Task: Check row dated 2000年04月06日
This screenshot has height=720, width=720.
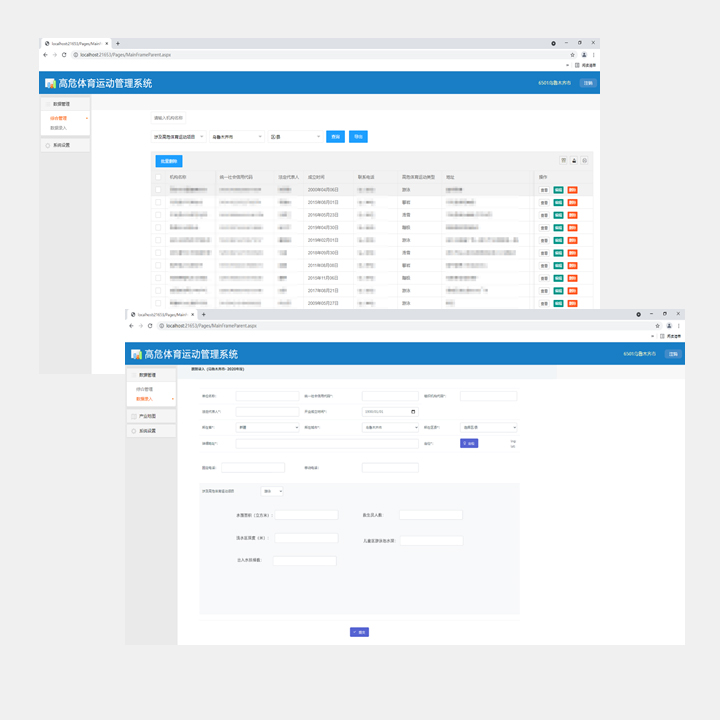Action: click(158, 190)
